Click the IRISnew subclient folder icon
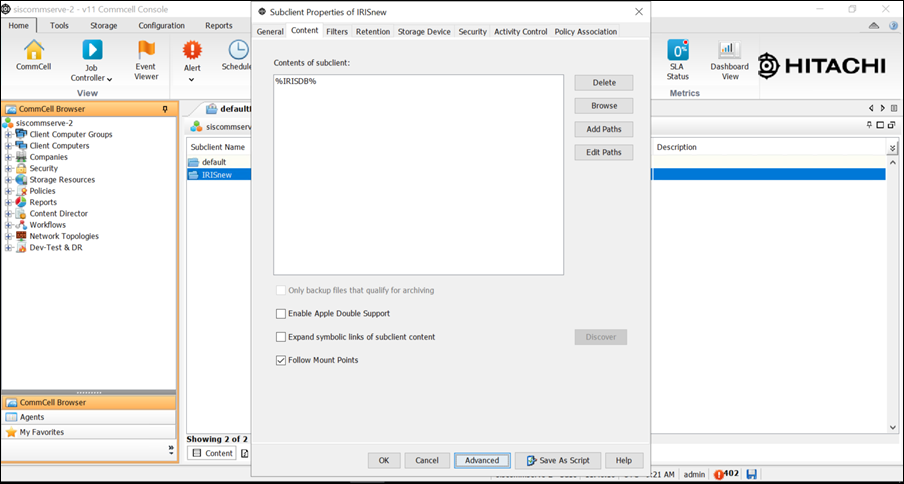 coord(193,175)
